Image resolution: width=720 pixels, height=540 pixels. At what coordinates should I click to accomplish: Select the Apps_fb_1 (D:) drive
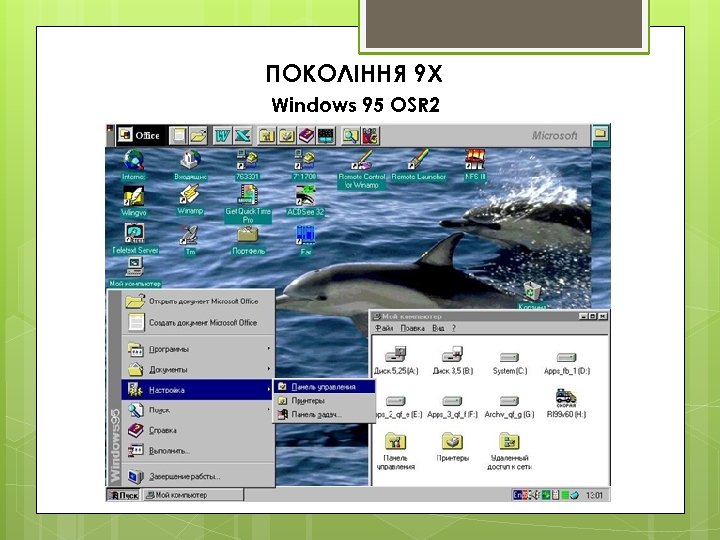pyautogui.click(x=567, y=363)
